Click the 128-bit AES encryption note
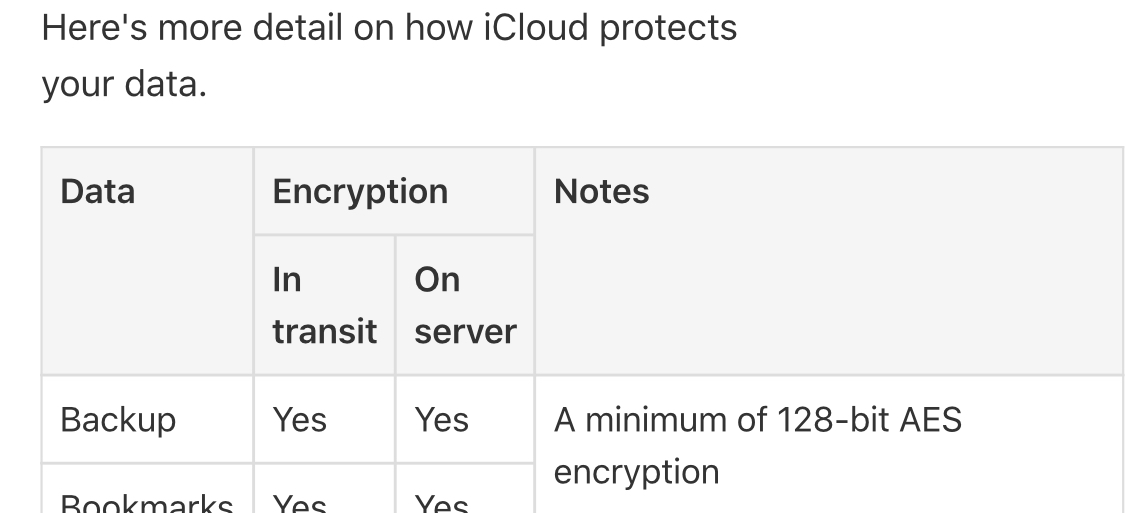The image size is (1125, 513). [758, 446]
